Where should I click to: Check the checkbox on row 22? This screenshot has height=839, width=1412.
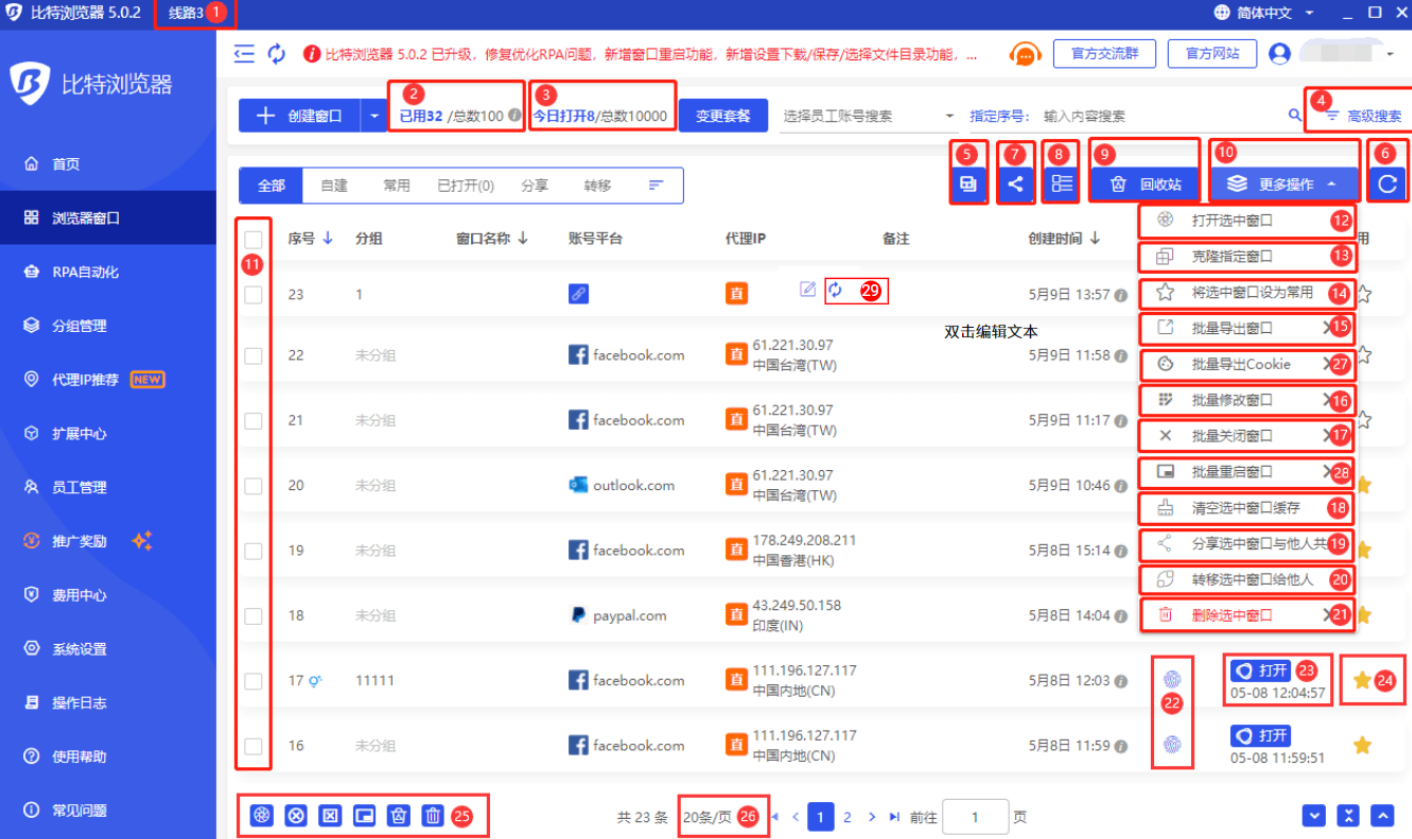253,355
